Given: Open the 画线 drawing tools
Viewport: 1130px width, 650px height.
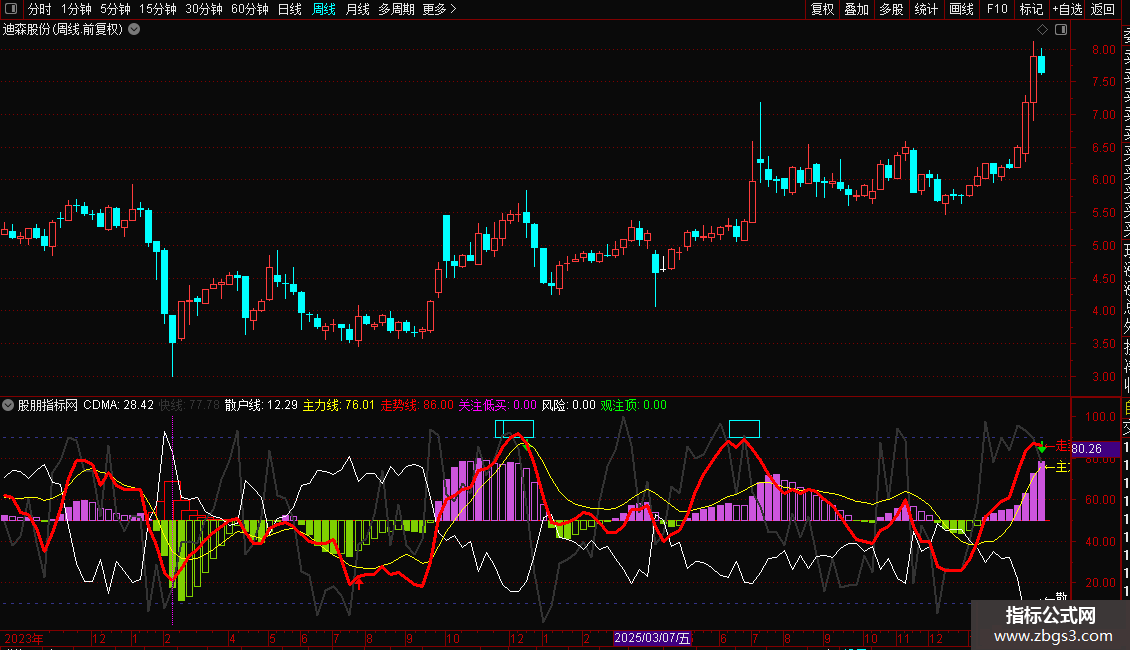Looking at the screenshot, I should click(961, 9).
